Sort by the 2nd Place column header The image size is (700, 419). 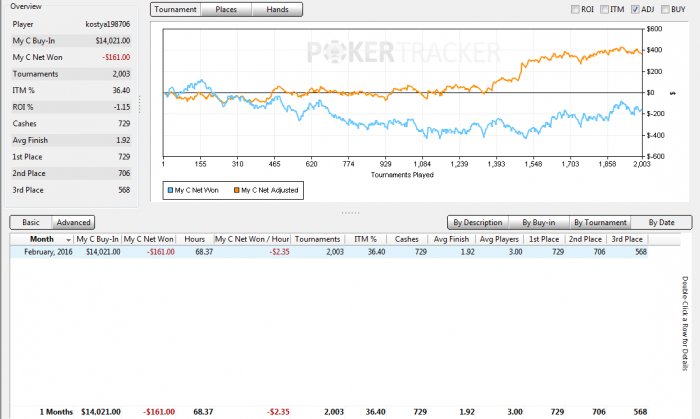pyautogui.click(x=585, y=239)
